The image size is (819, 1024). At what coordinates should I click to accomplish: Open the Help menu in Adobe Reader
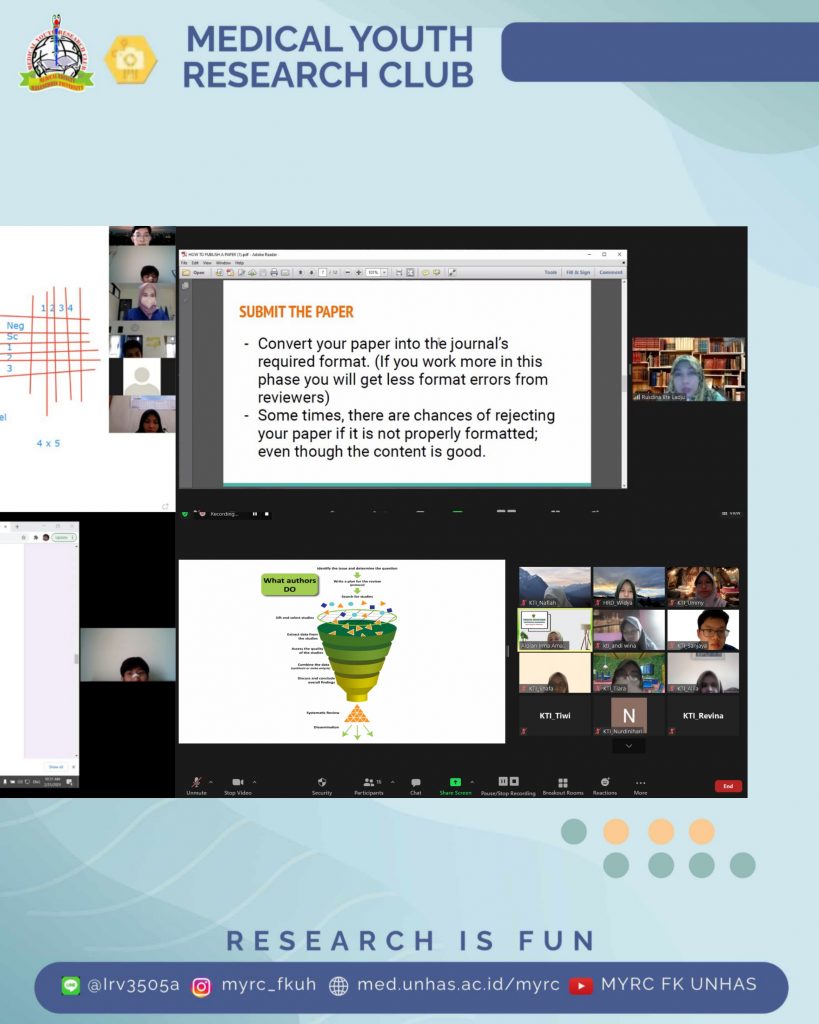click(x=240, y=263)
